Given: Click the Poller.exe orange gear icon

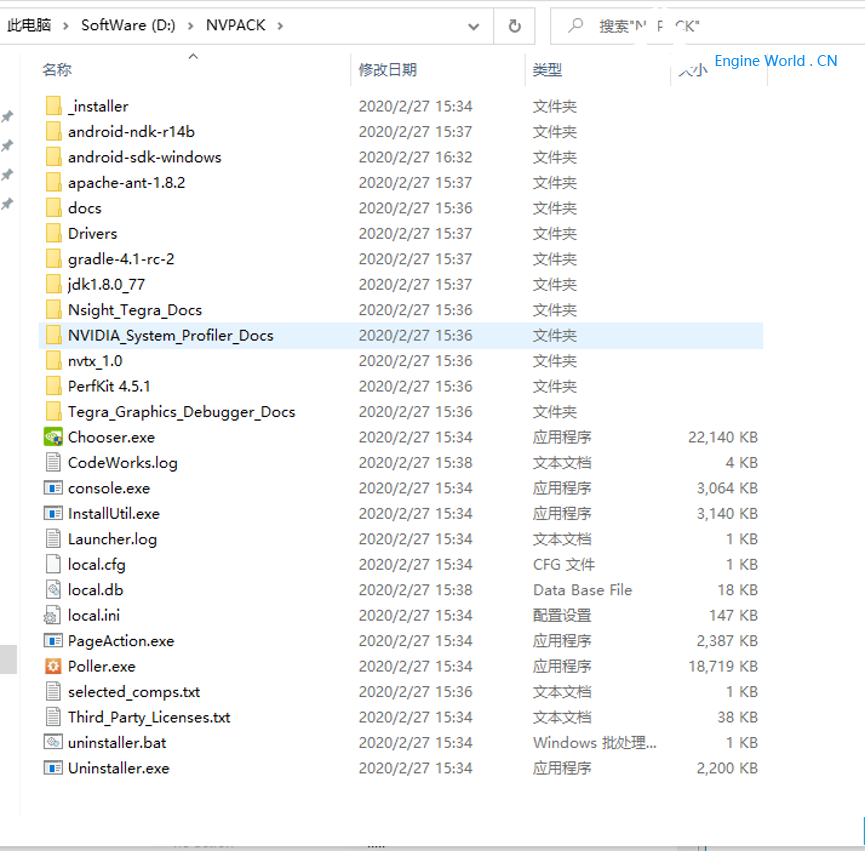Looking at the screenshot, I should (53, 666).
